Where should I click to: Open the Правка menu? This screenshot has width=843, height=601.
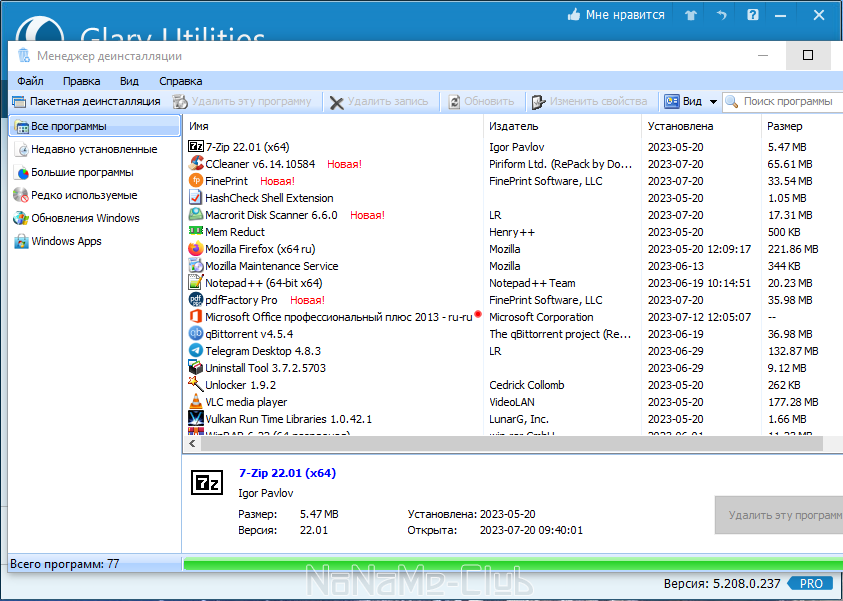(81, 81)
